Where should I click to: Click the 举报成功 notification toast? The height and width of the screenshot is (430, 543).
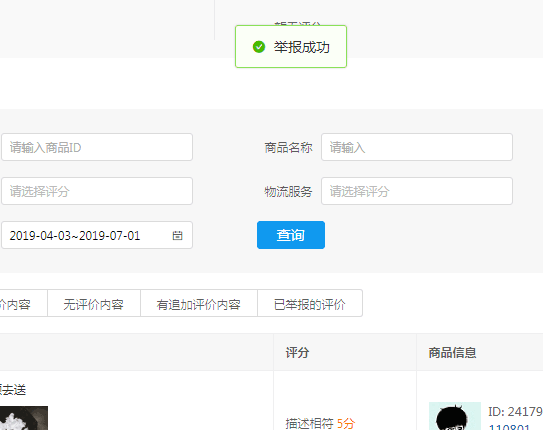click(x=291, y=46)
